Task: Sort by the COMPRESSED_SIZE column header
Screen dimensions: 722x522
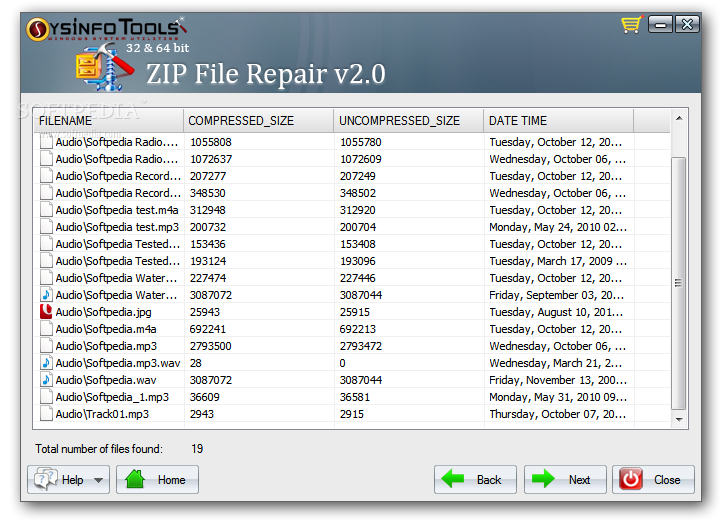Action: (258, 121)
